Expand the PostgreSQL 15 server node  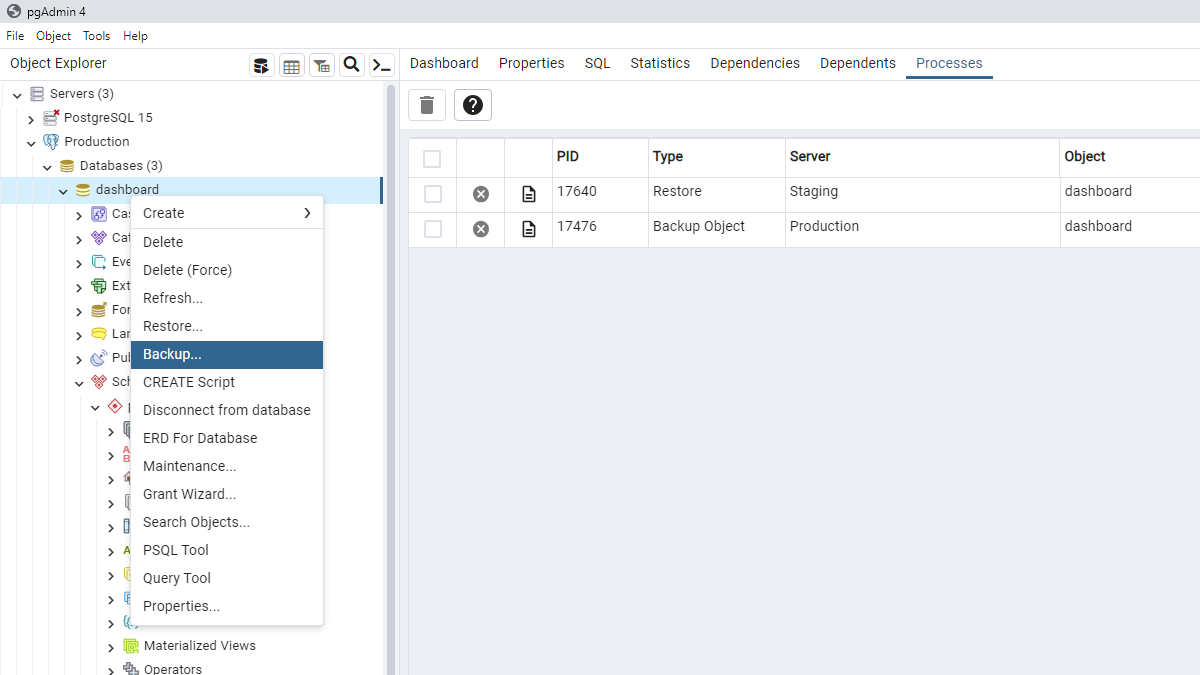[32, 119]
